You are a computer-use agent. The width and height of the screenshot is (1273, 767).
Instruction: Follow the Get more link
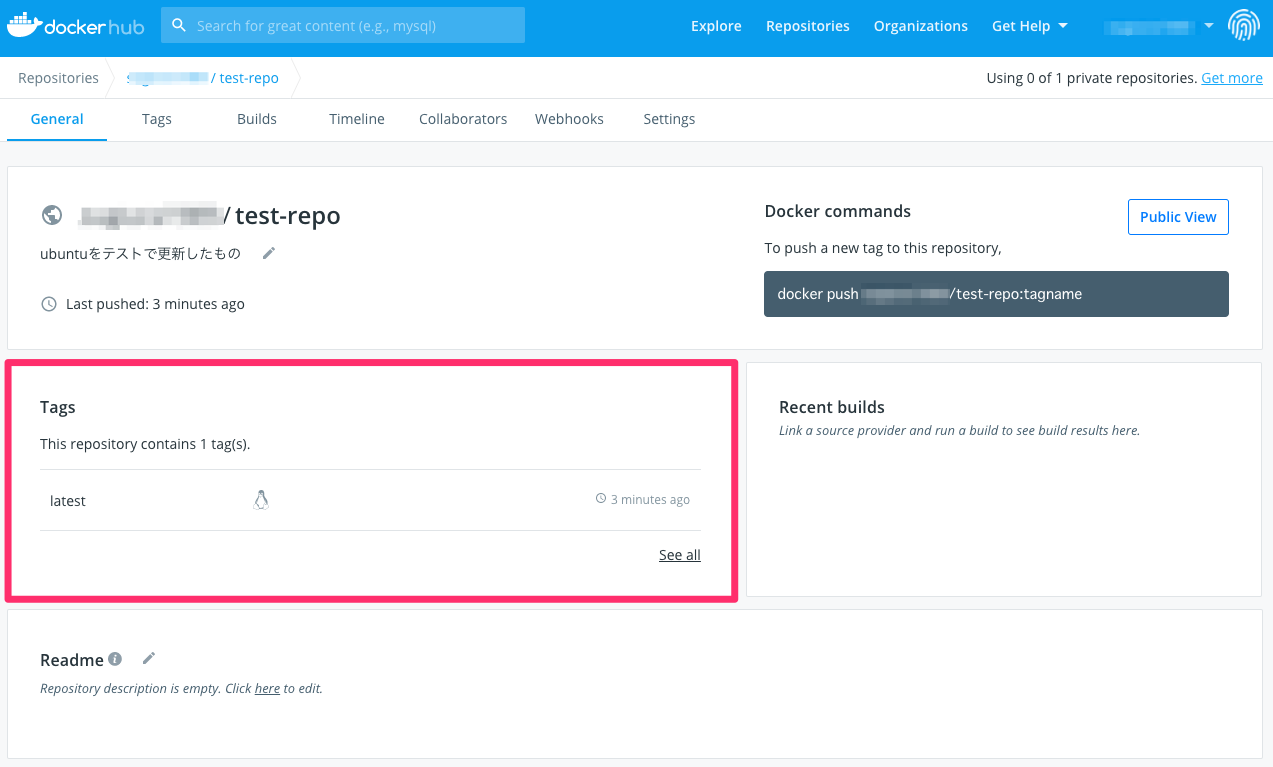(1232, 78)
